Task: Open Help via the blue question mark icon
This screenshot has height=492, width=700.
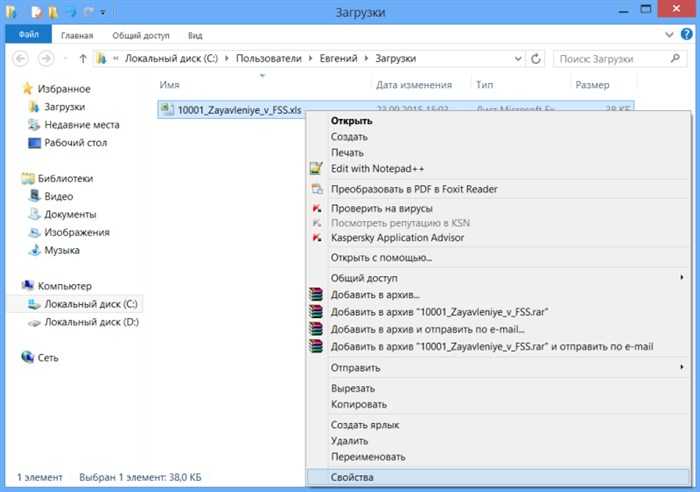Action: tap(687, 34)
